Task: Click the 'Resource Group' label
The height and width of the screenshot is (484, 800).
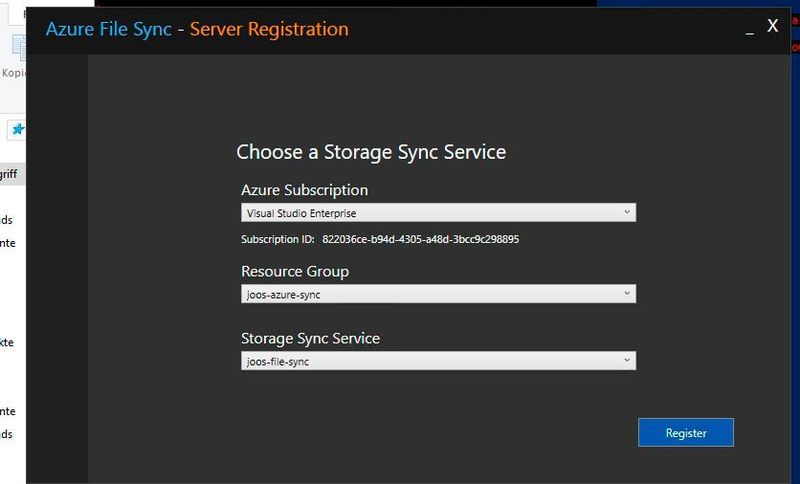Action: point(295,271)
